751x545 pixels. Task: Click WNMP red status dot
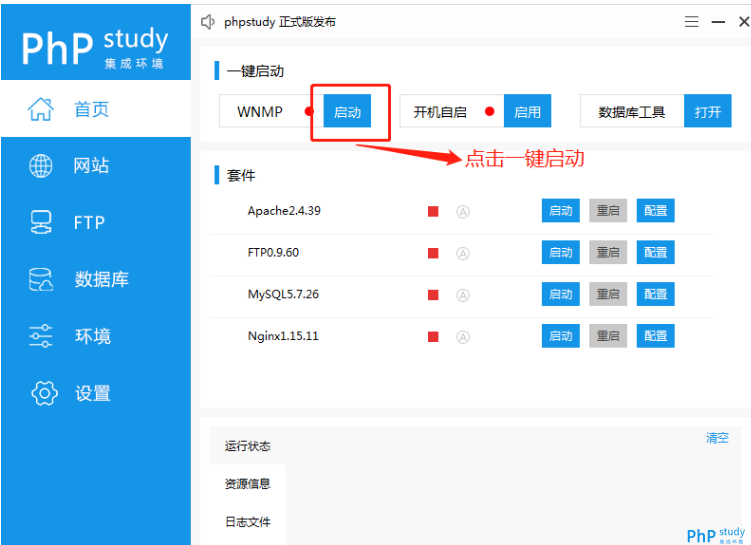click(x=309, y=112)
